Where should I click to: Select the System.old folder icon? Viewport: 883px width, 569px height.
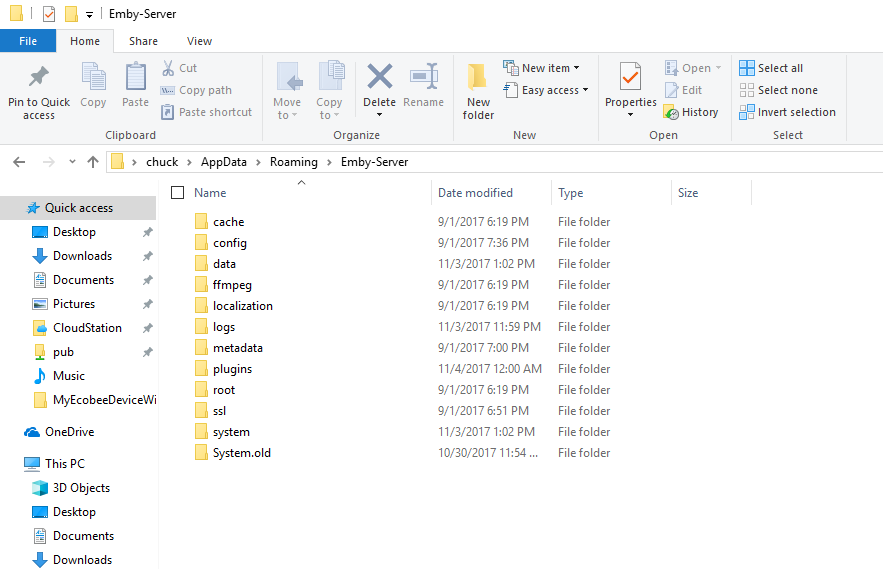click(x=201, y=452)
